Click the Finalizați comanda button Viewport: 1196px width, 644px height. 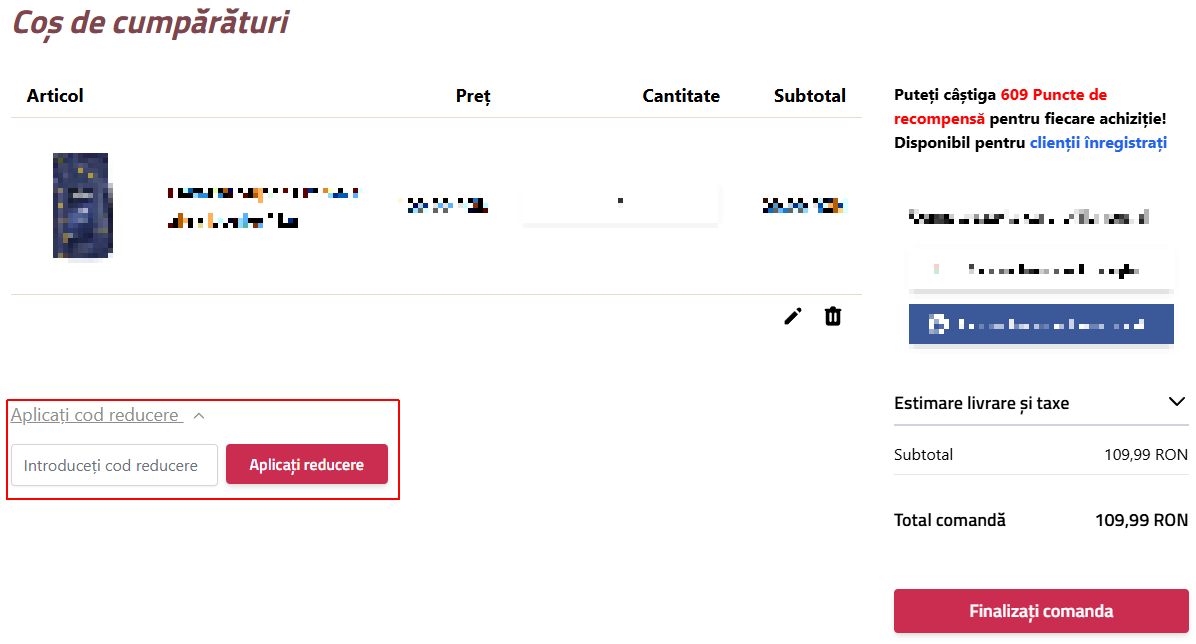(1040, 611)
